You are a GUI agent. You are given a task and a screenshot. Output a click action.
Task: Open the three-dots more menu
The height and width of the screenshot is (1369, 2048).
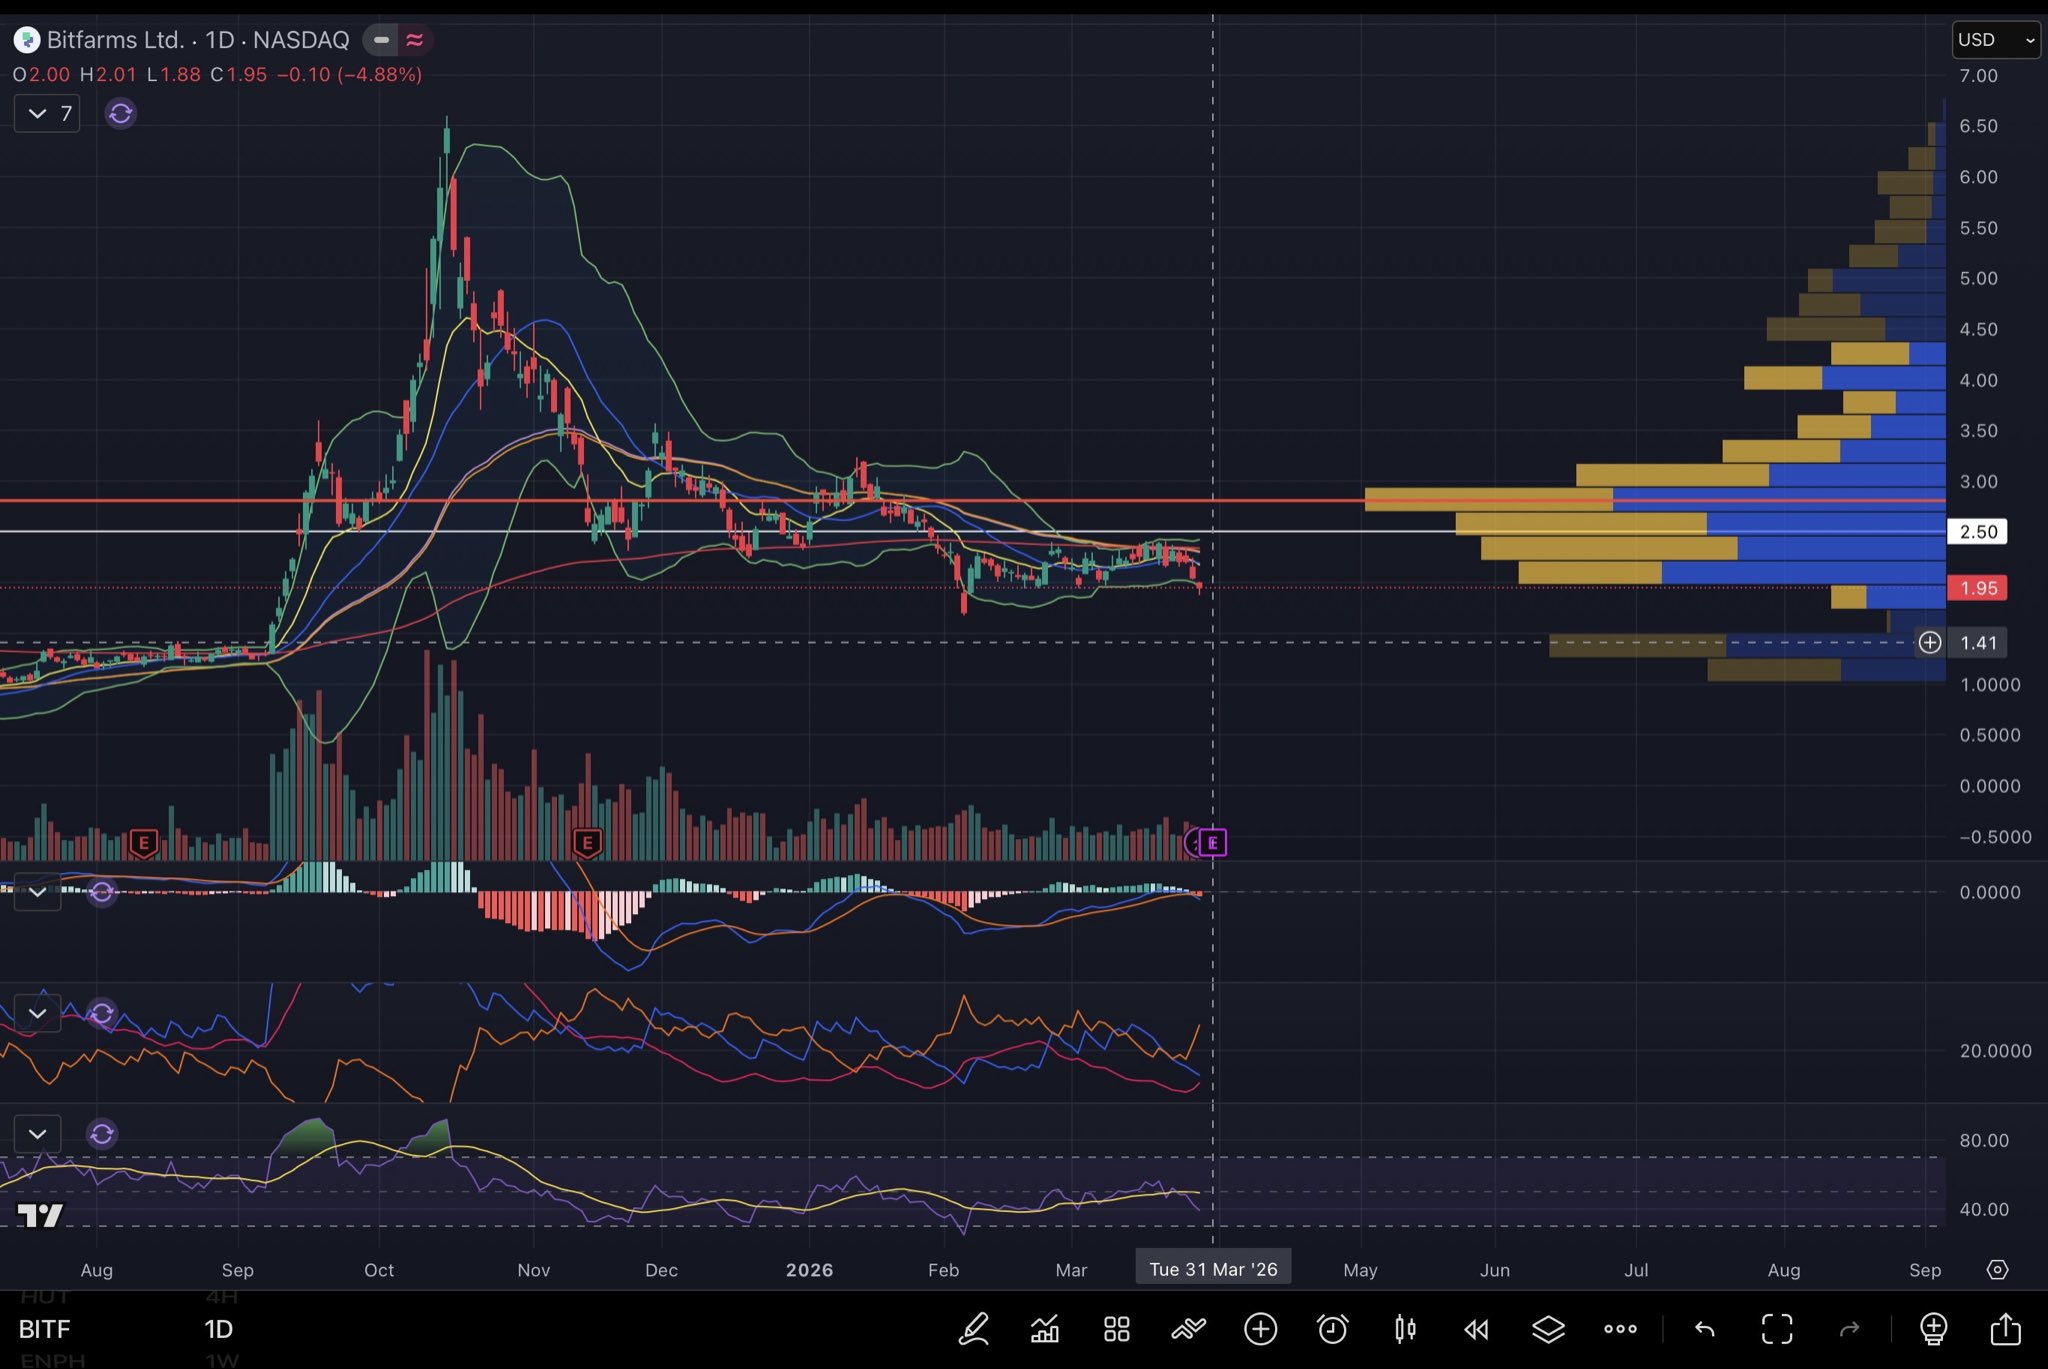[1620, 1329]
